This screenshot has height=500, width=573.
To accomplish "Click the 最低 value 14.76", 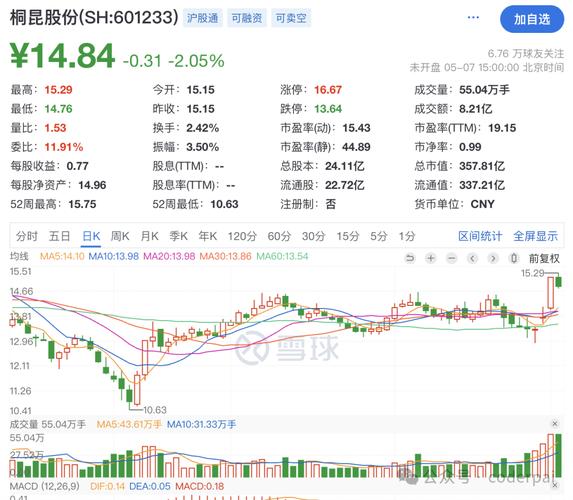I will [58, 109].
